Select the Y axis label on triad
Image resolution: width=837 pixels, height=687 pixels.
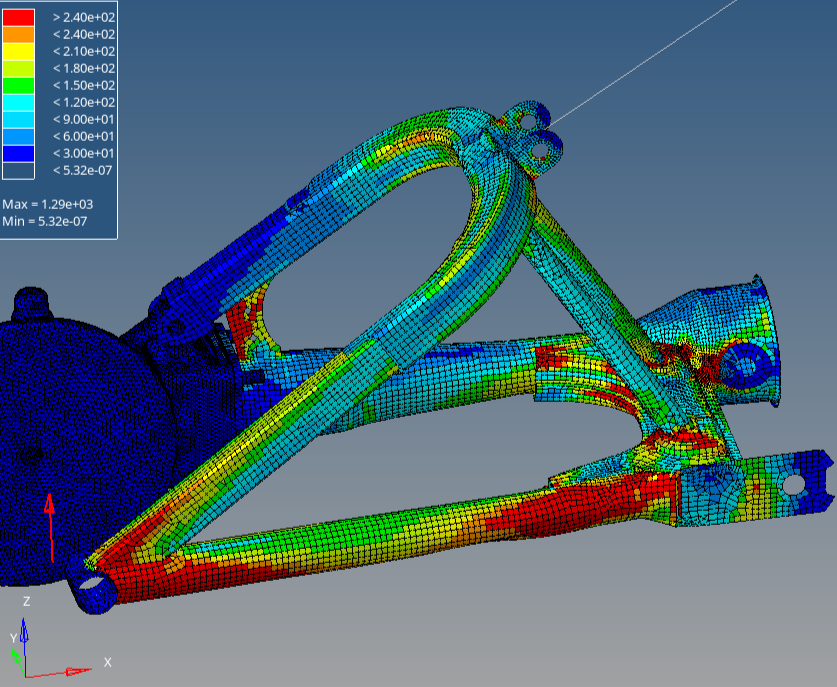tap(13, 637)
